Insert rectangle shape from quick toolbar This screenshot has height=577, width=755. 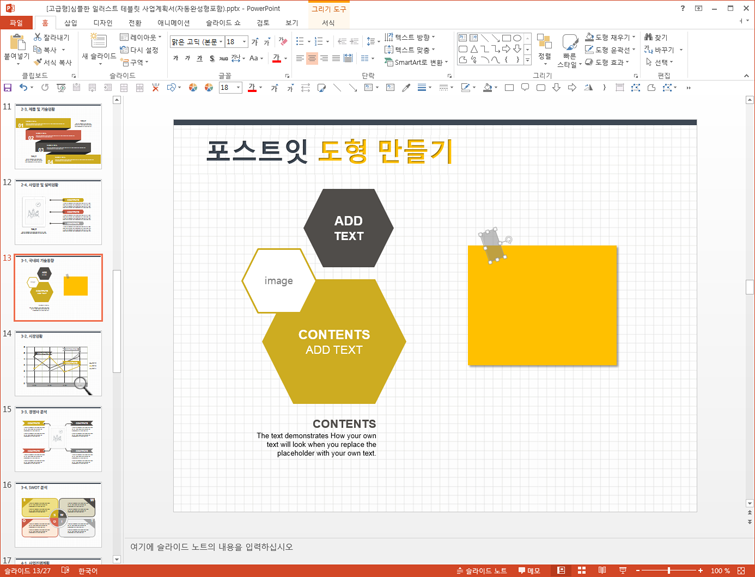click(509, 87)
